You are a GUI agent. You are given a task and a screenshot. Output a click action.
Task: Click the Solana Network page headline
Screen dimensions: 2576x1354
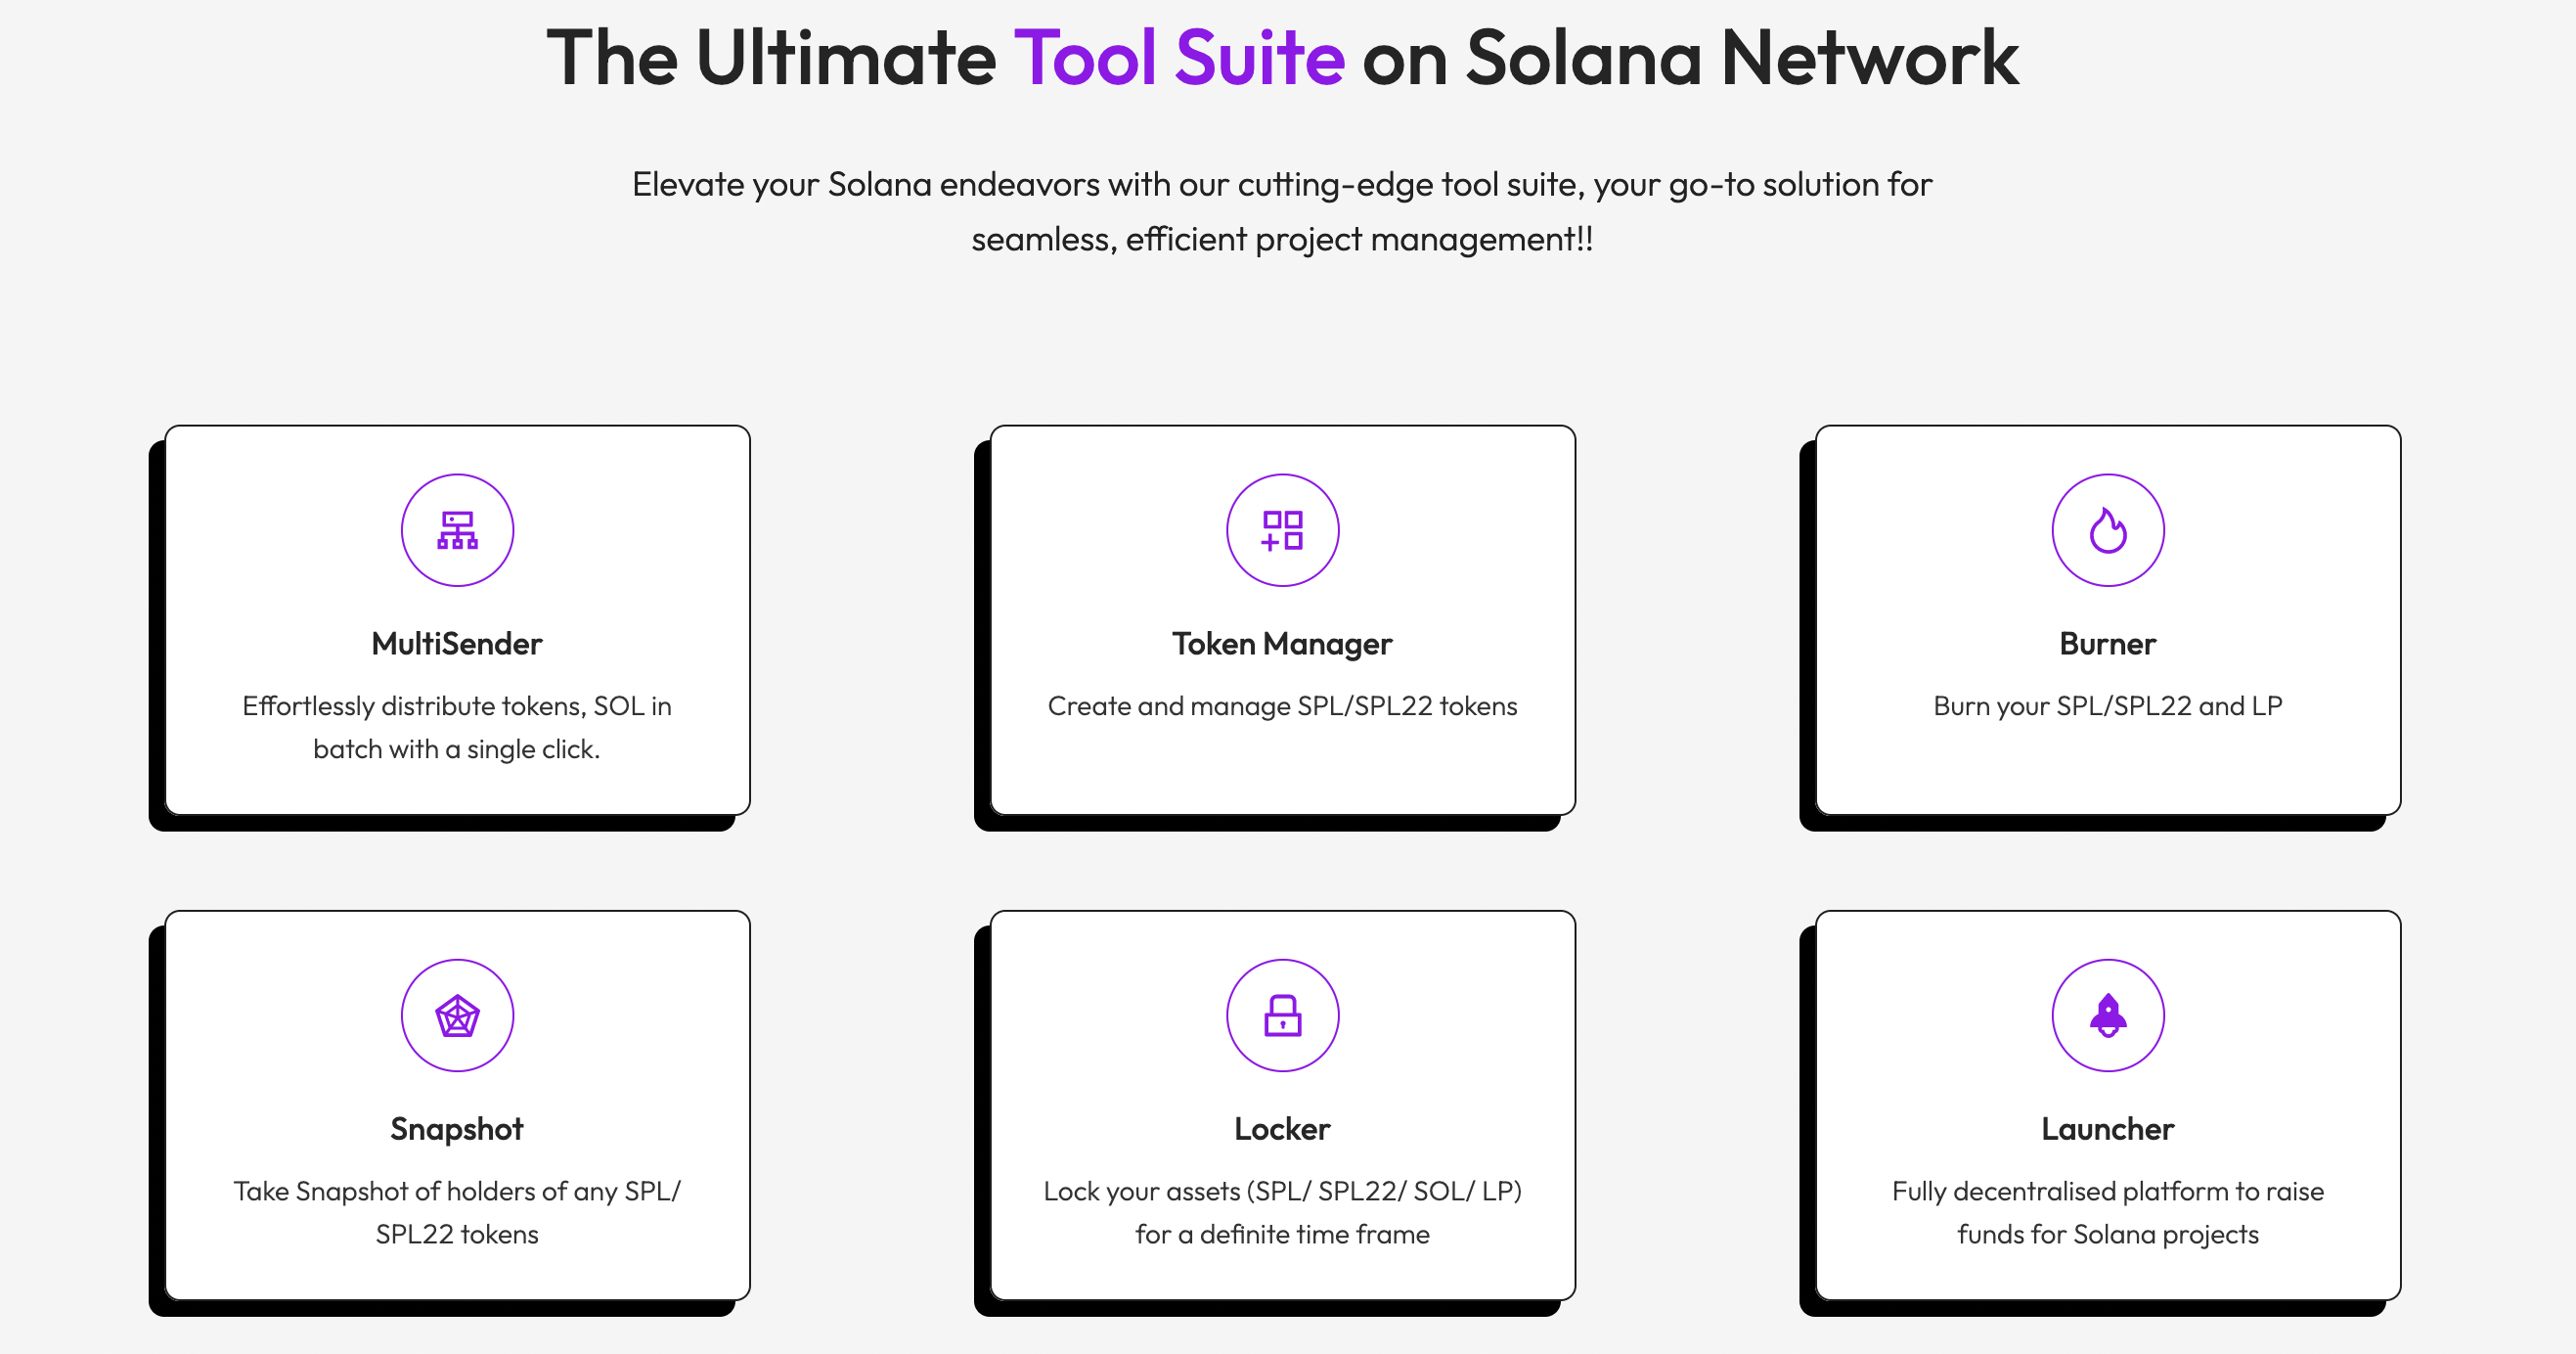pyautogui.click(x=1288, y=58)
